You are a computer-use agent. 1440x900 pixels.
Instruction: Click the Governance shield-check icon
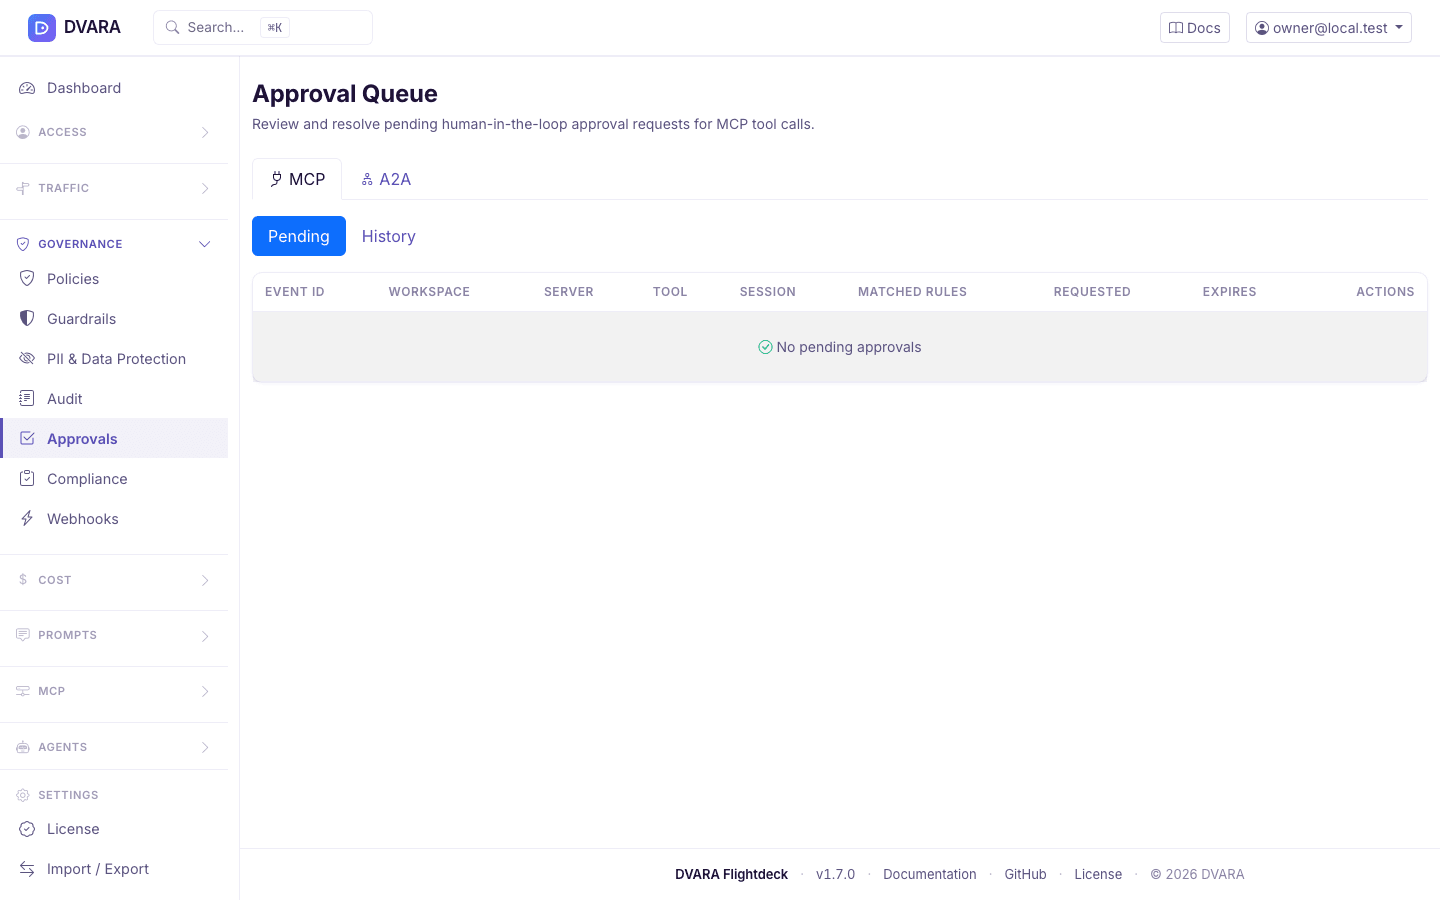[23, 244]
